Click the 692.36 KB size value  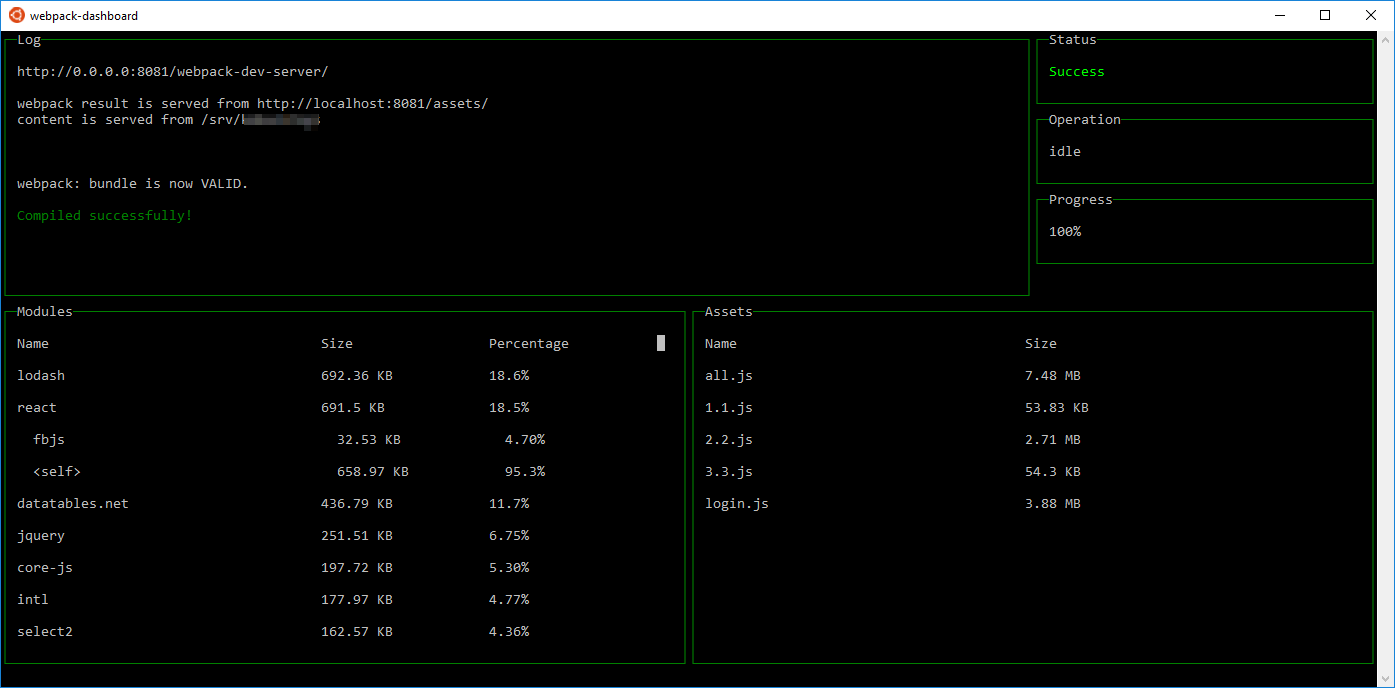tap(357, 376)
